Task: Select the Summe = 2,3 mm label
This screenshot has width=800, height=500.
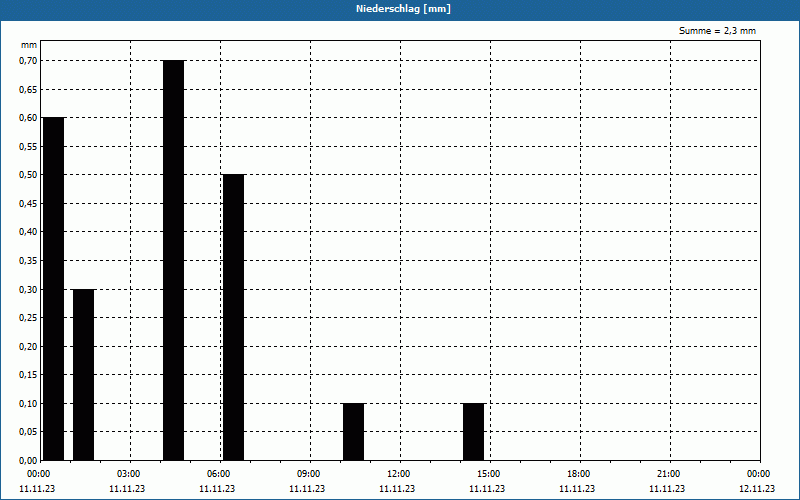Action: coord(717,31)
